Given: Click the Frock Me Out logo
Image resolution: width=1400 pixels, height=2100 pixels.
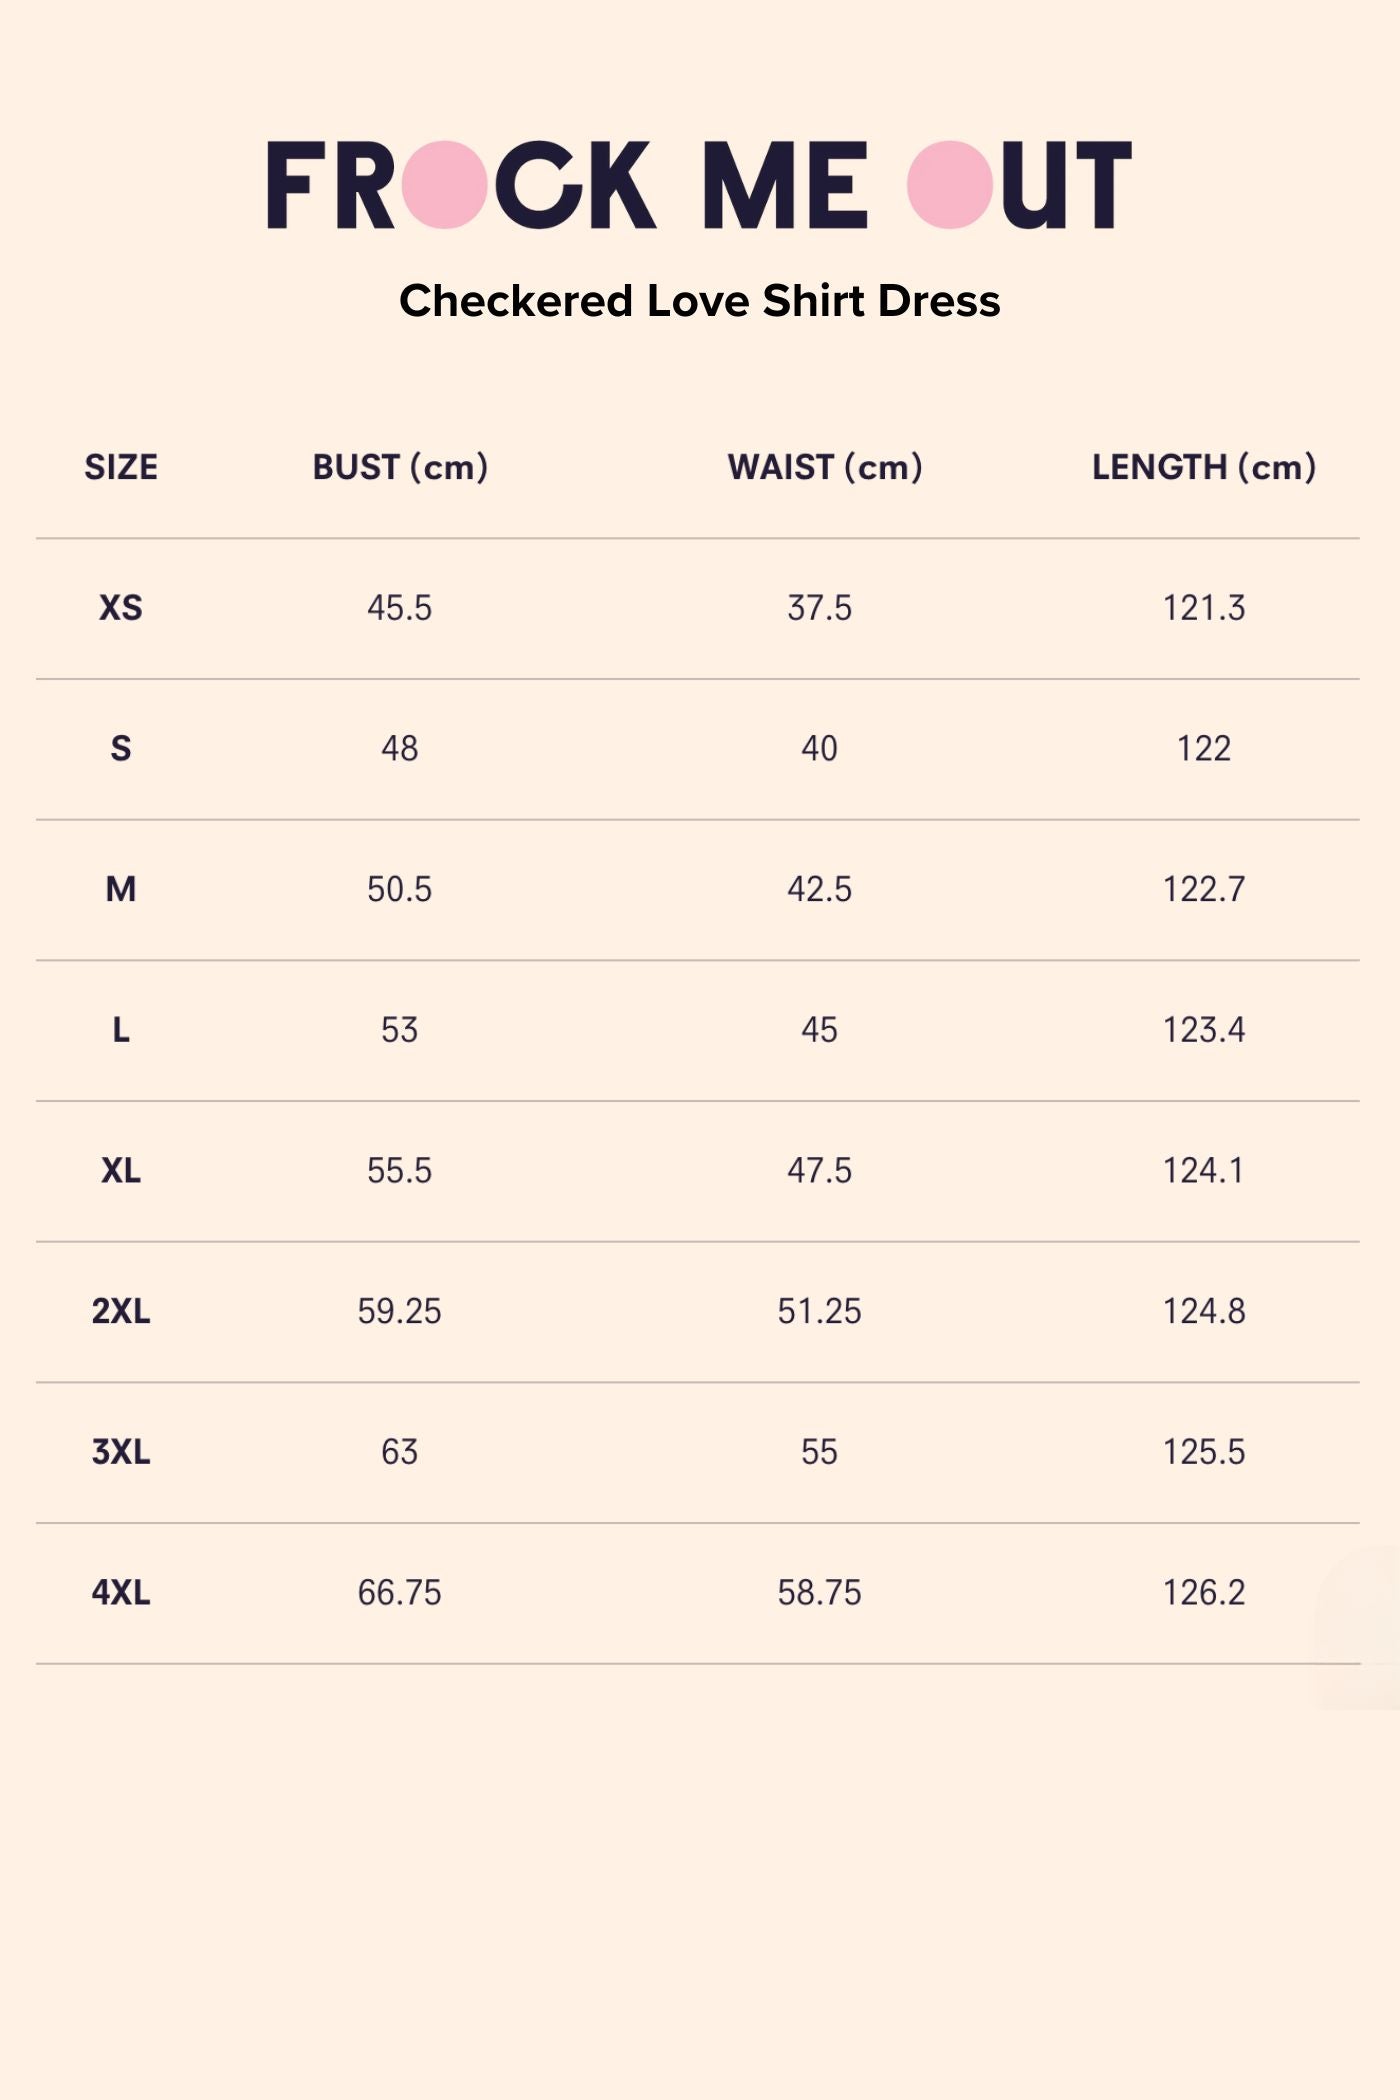Looking at the screenshot, I should coord(699,185).
